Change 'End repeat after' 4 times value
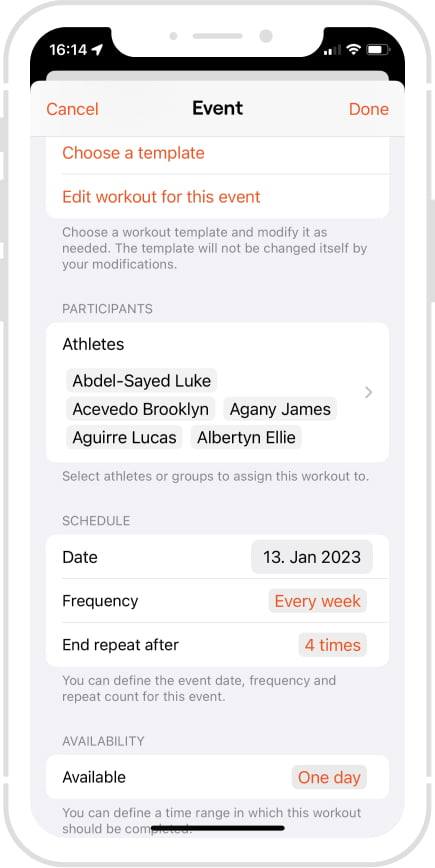 pyautogui.click(x=333, y=645)
